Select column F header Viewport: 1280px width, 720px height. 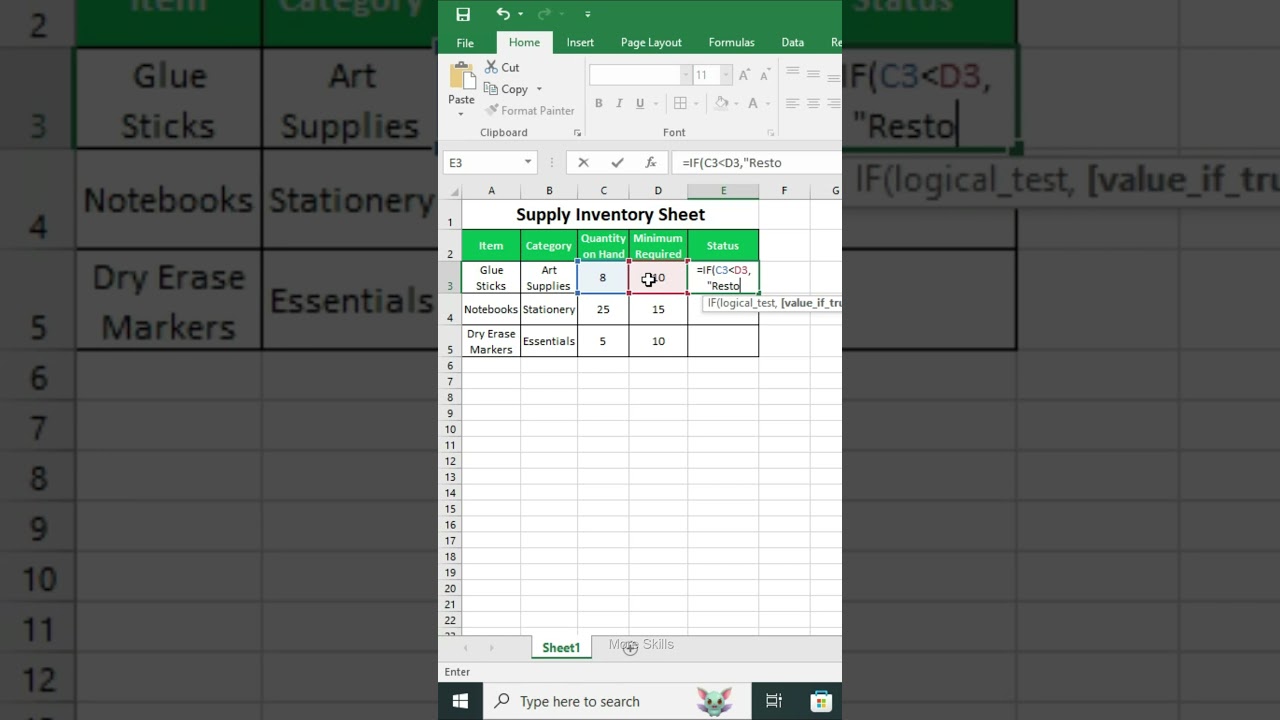click(784, 191)
